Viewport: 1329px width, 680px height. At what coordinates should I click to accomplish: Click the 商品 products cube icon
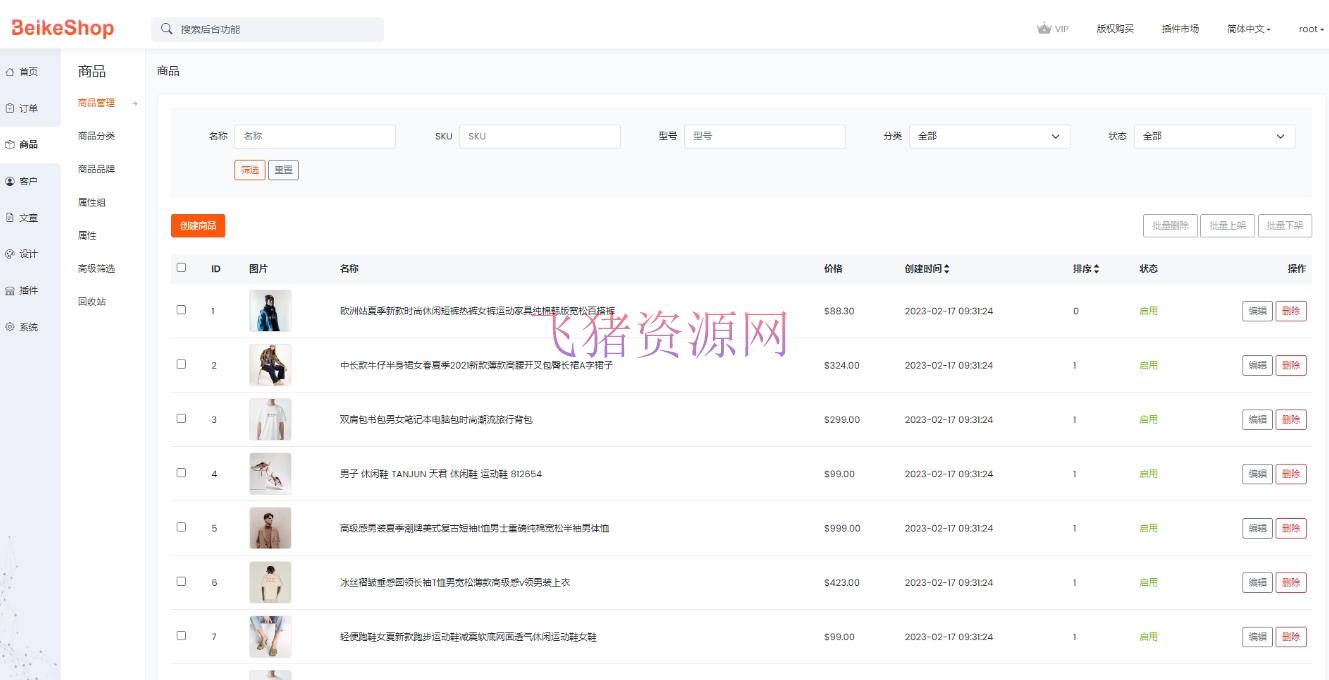pos(11,144)
